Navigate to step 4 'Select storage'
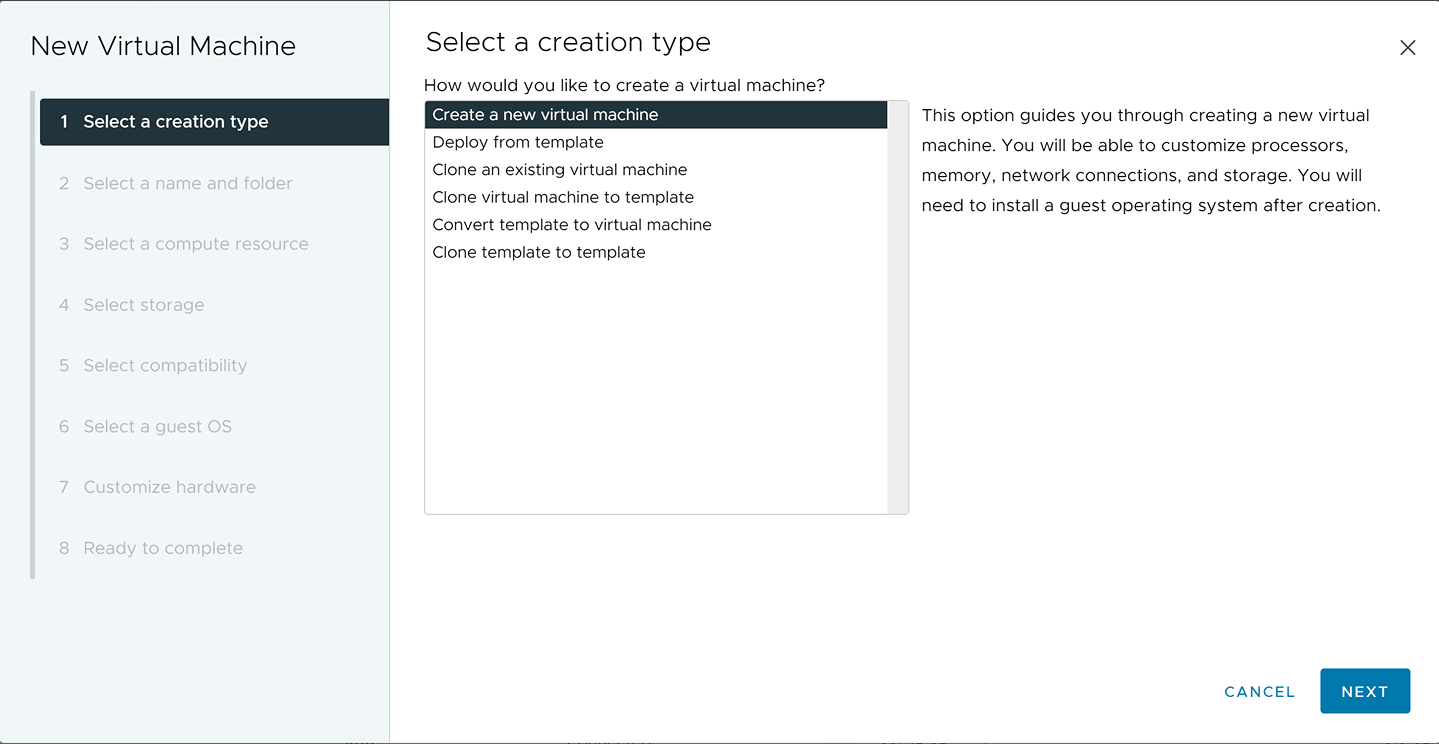This screenshot has height=744, width=1439. [x=143, y=305]
